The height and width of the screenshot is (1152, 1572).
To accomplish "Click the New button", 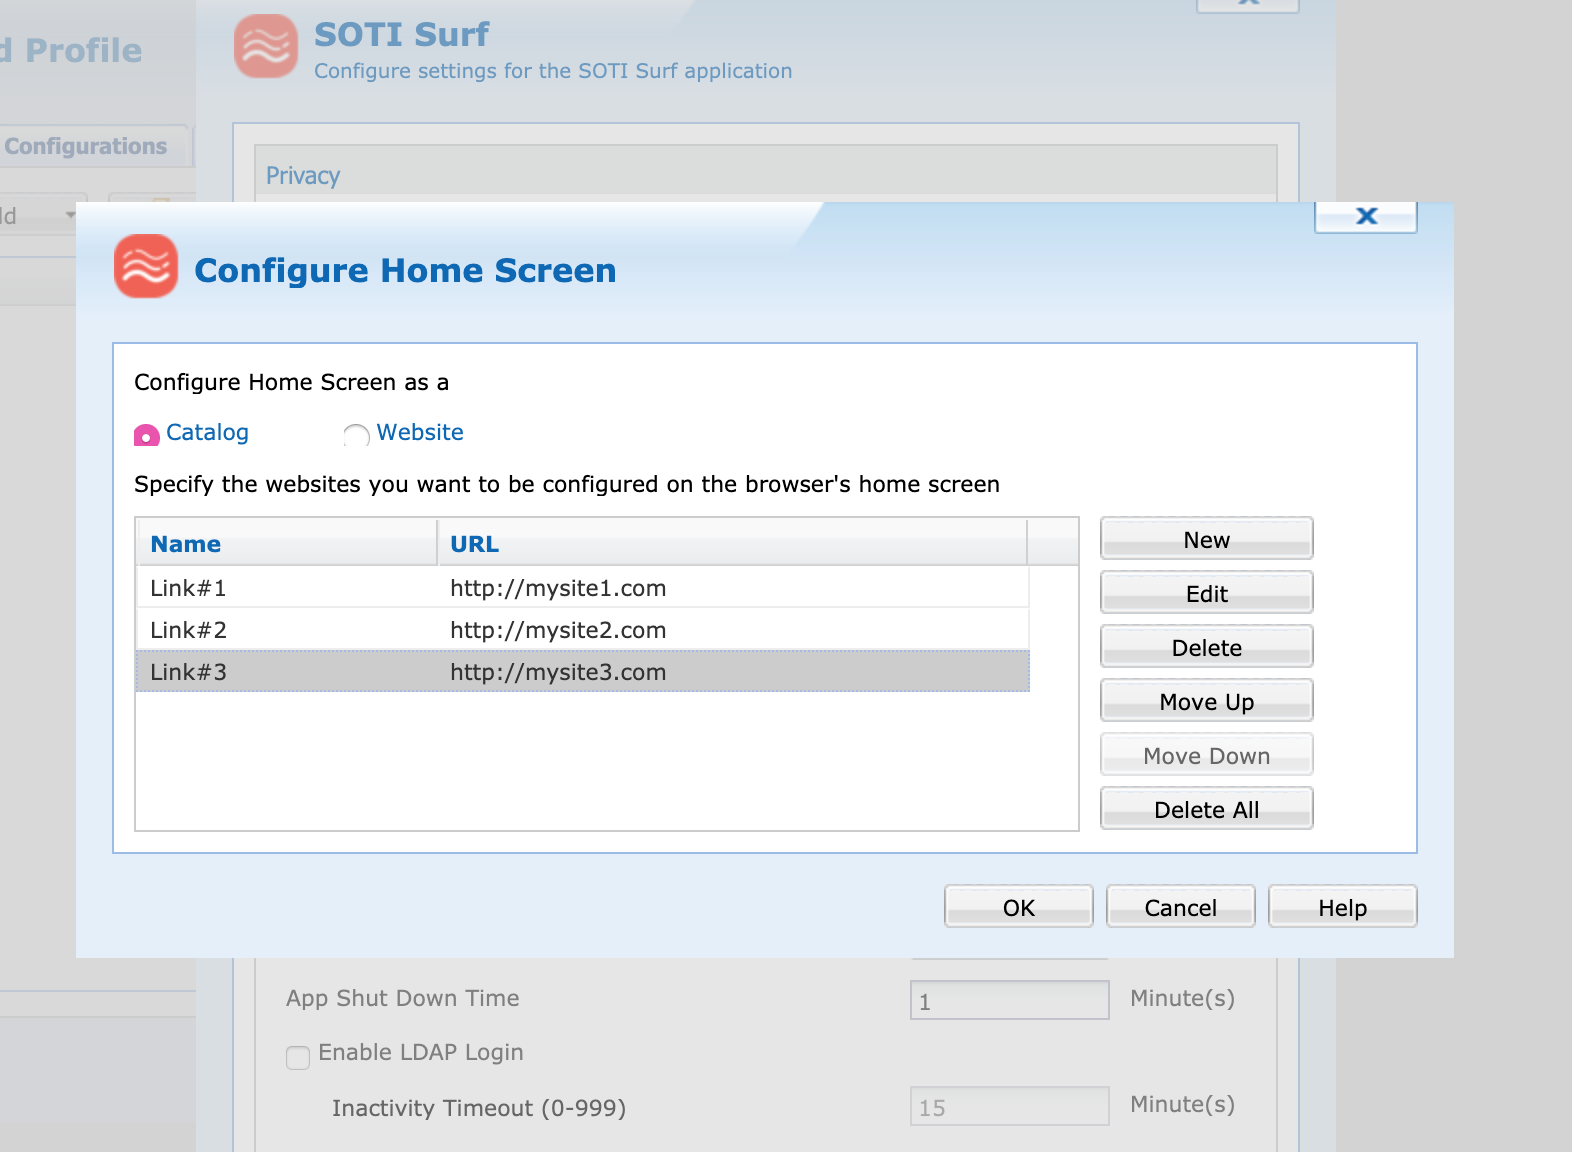I will (x=1206, y=540).
